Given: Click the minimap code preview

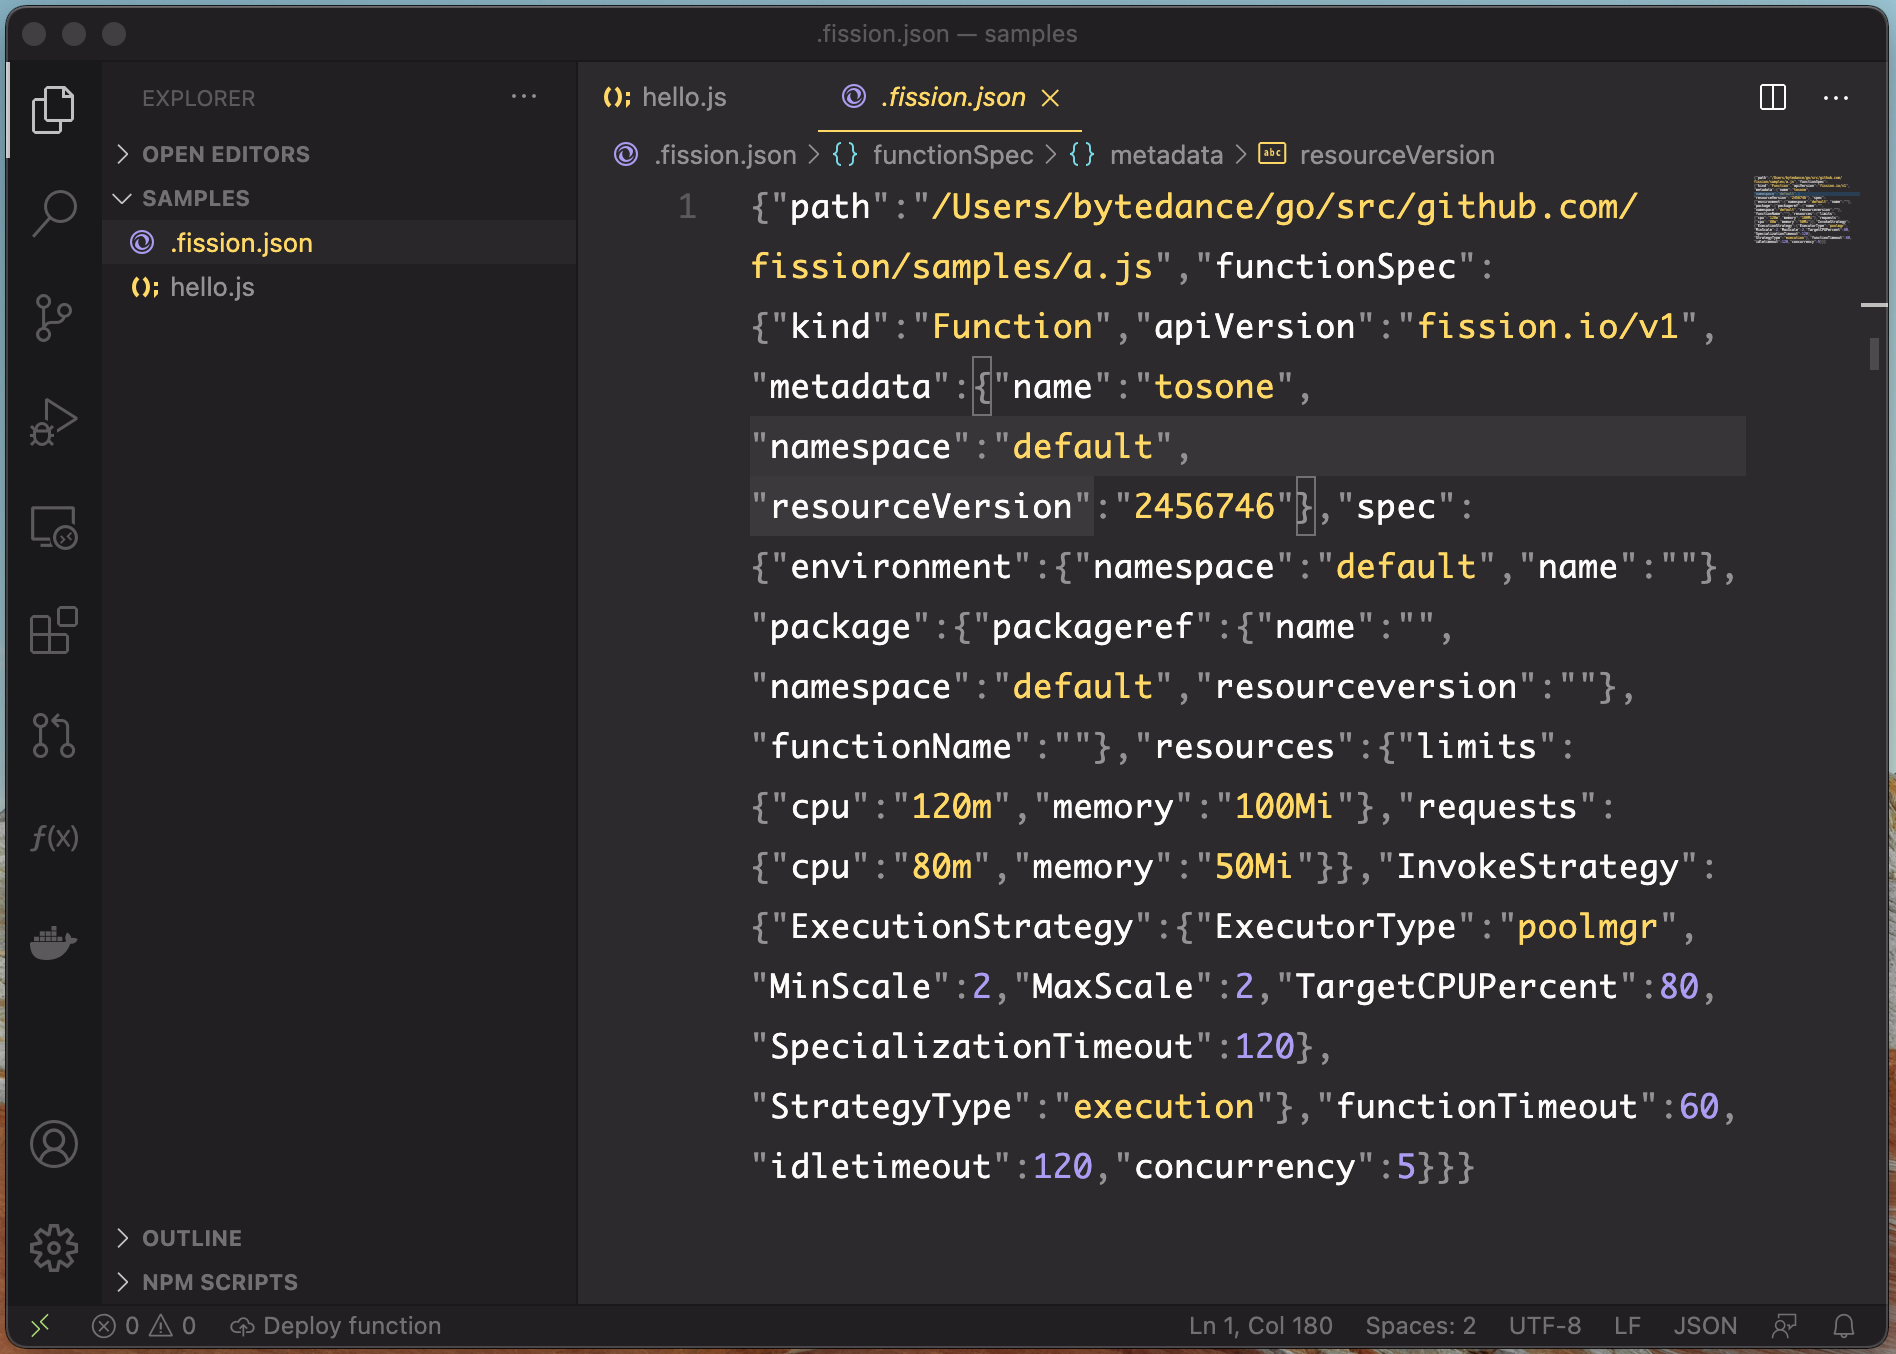Looking at the screenshot, I should [x=1804, y=210].
